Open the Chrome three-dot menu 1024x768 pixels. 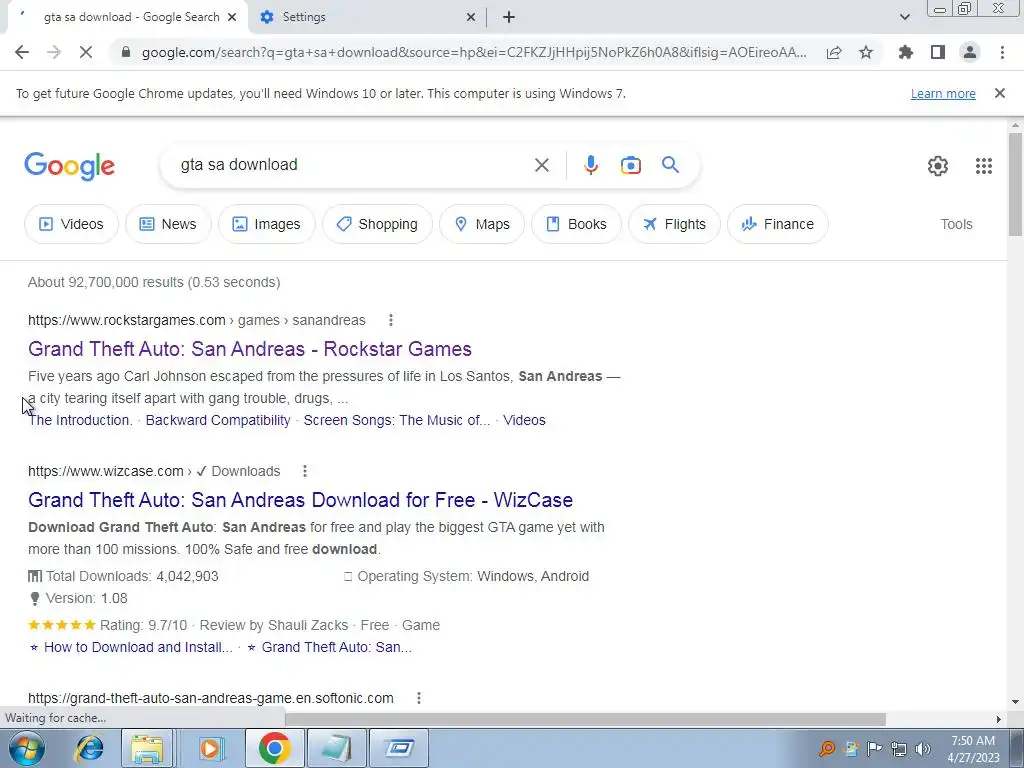coord(1002,52)
